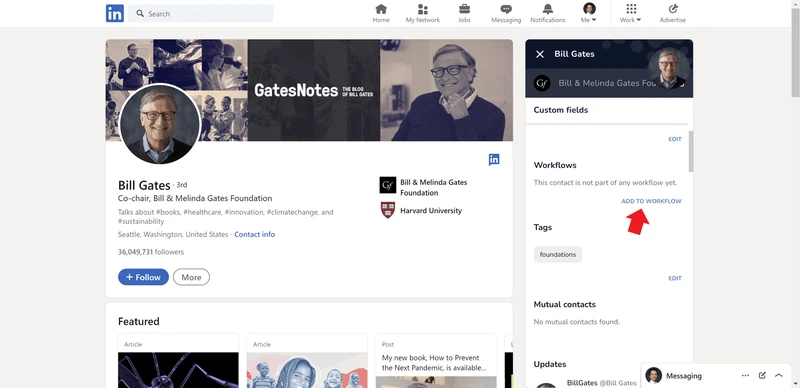Screen dimensions: 800x388
Task: Open the Messaging icon in top bar
Action: click(x=506, y=9)
